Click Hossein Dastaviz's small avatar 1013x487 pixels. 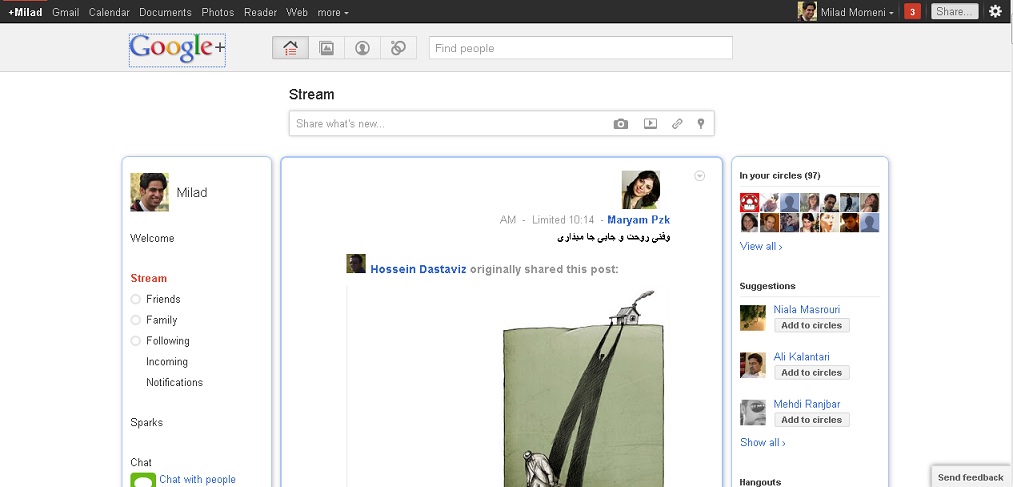click(356, 264)
